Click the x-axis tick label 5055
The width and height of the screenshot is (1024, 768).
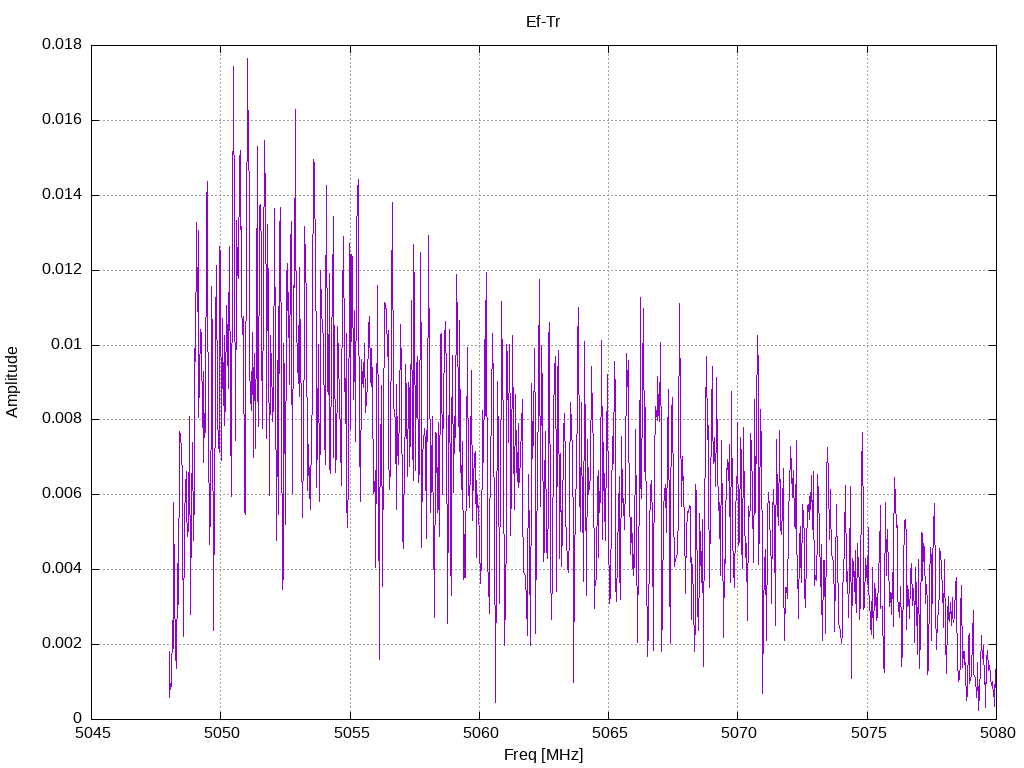pyautogui.click(x=351, y=733)
